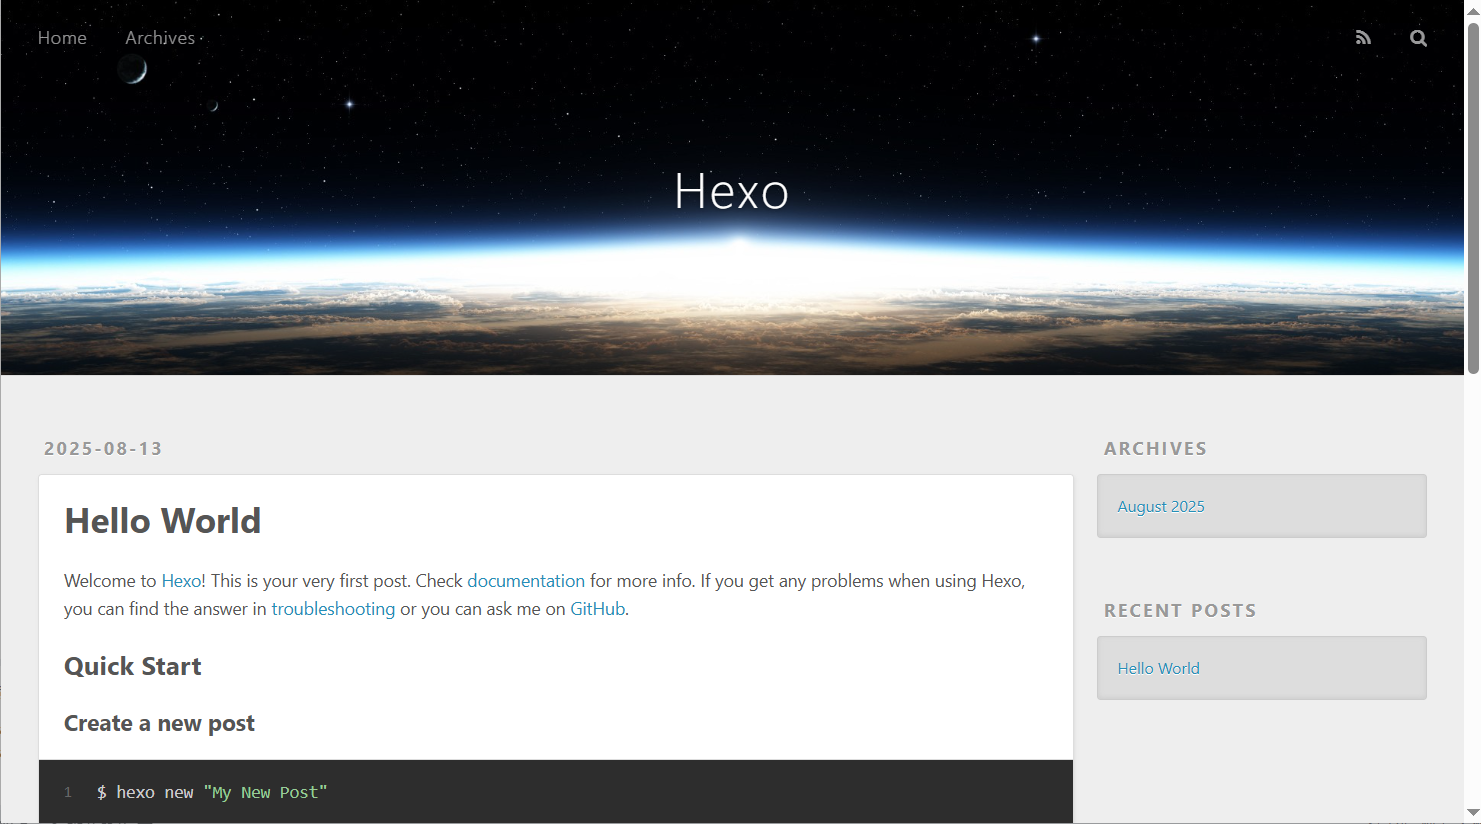
Task: Visit the troubleshooting link
Action: (333, 609)
